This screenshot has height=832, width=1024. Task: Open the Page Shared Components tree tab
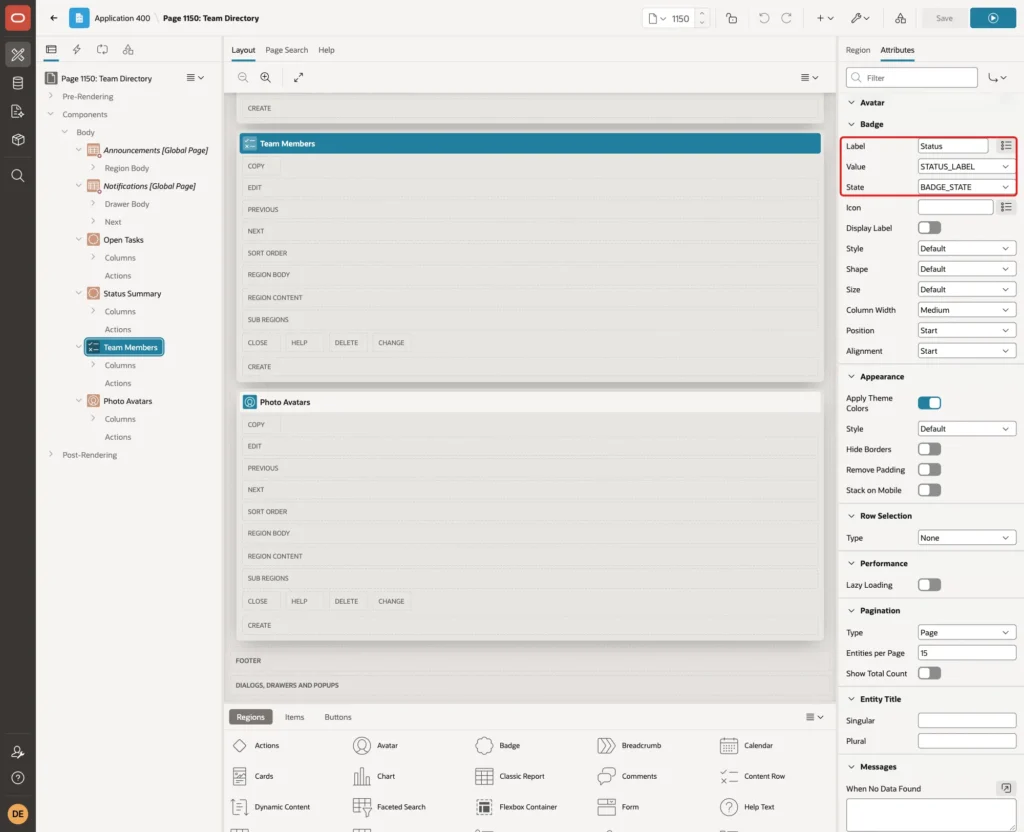128,50
